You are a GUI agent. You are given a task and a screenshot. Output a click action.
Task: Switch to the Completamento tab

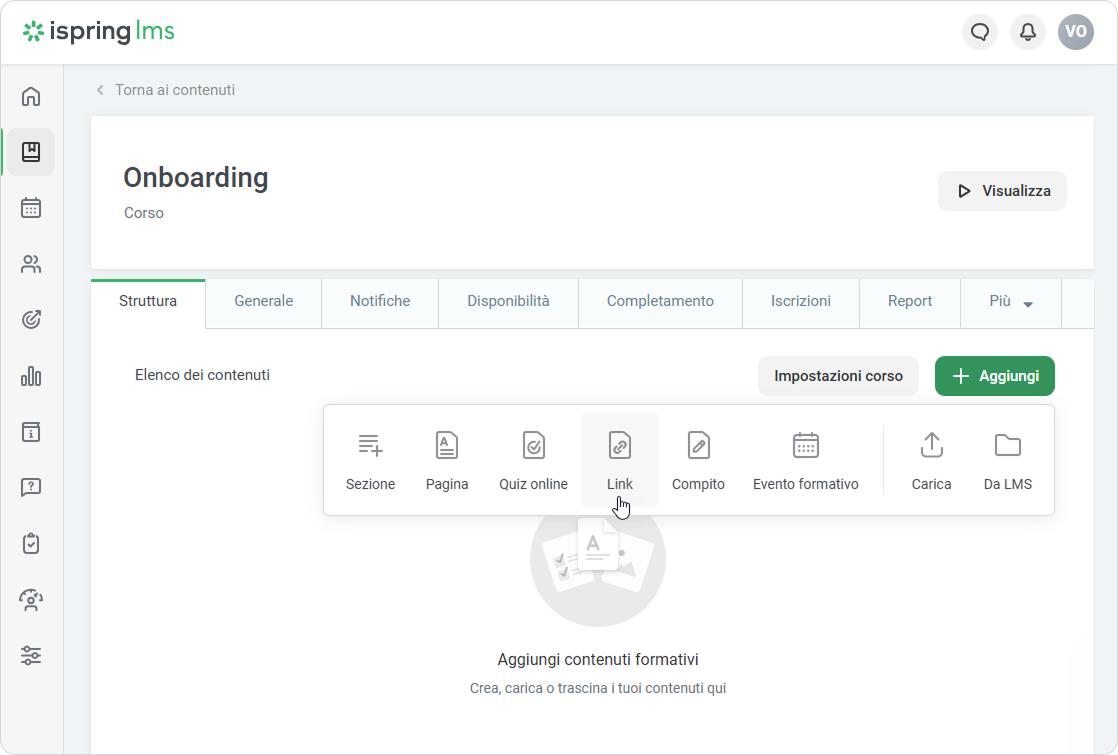tap(660, 301)
